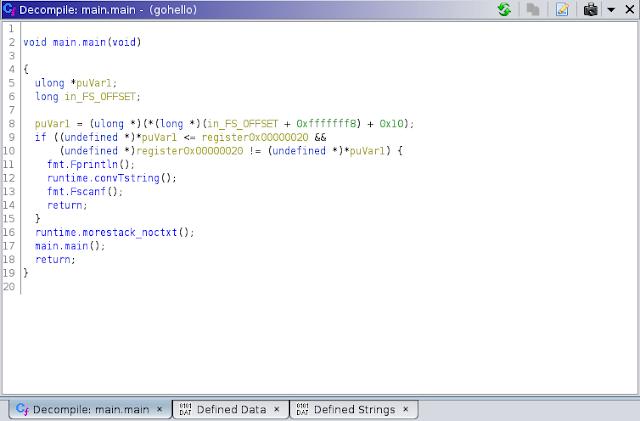Click register0x00000020 on line 10
The width and height of the screenshot is (640, 421).
[x=190, y=151]
